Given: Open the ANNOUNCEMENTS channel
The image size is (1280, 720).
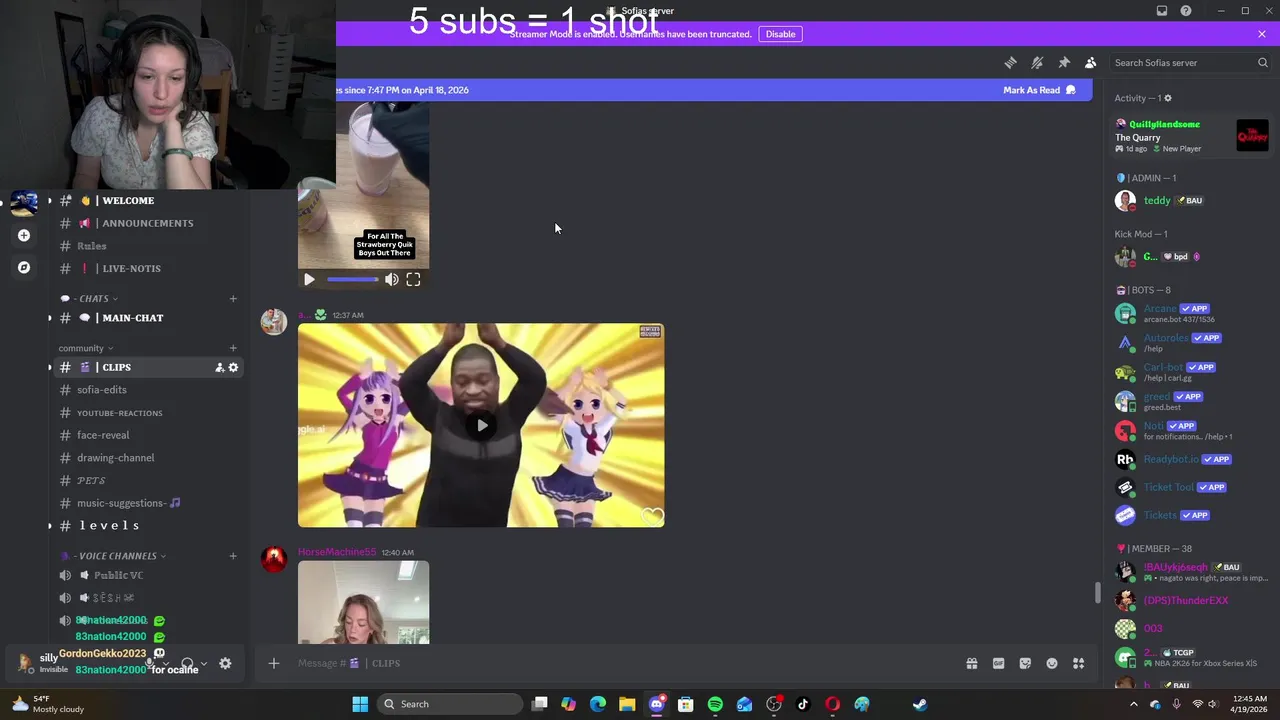Looking at the screenshot, I should pyautogui.click(x=146, y=223).
